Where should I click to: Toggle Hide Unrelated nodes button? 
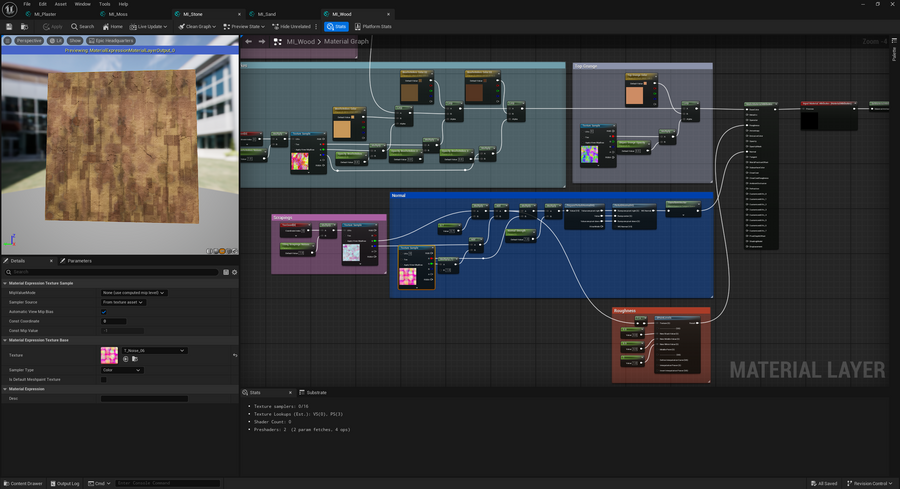pyautogui.click(x=293, y=26)
